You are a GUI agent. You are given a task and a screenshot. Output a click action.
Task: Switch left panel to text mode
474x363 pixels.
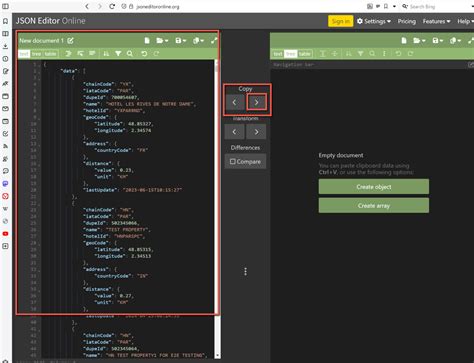pyautogui.click(x=24, y=54)
